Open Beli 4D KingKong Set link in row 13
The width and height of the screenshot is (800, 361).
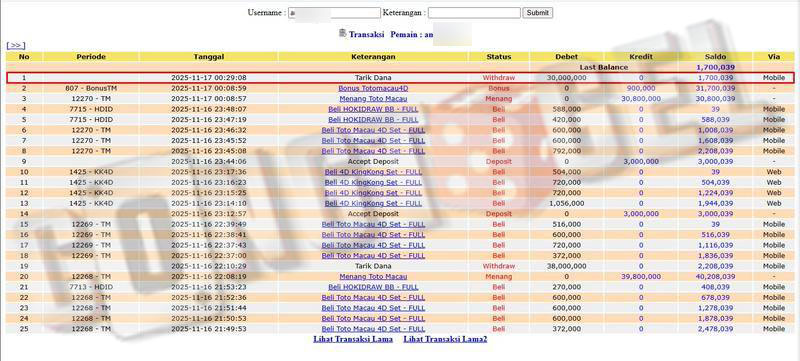tap(373, 203)
